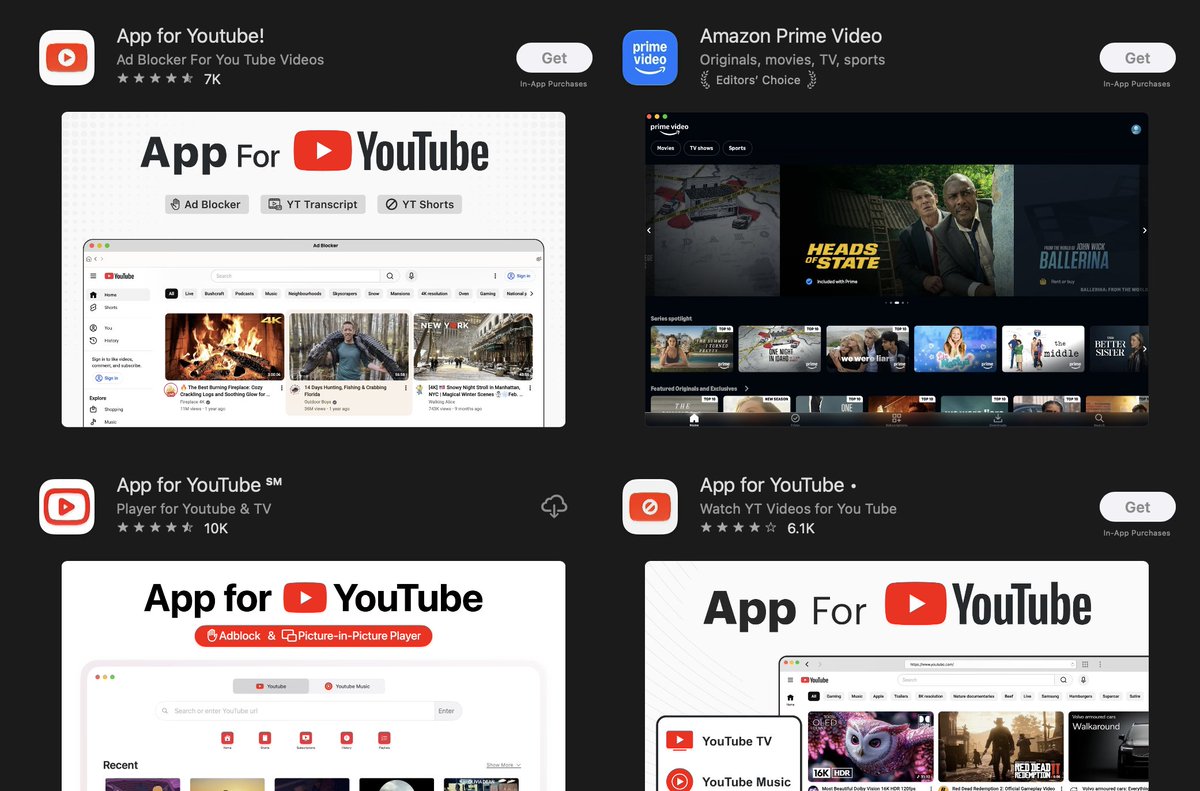This screenshot has width=1200, height=791.
Task: Open the "App for Youtube!" title link
Action: 191,36
